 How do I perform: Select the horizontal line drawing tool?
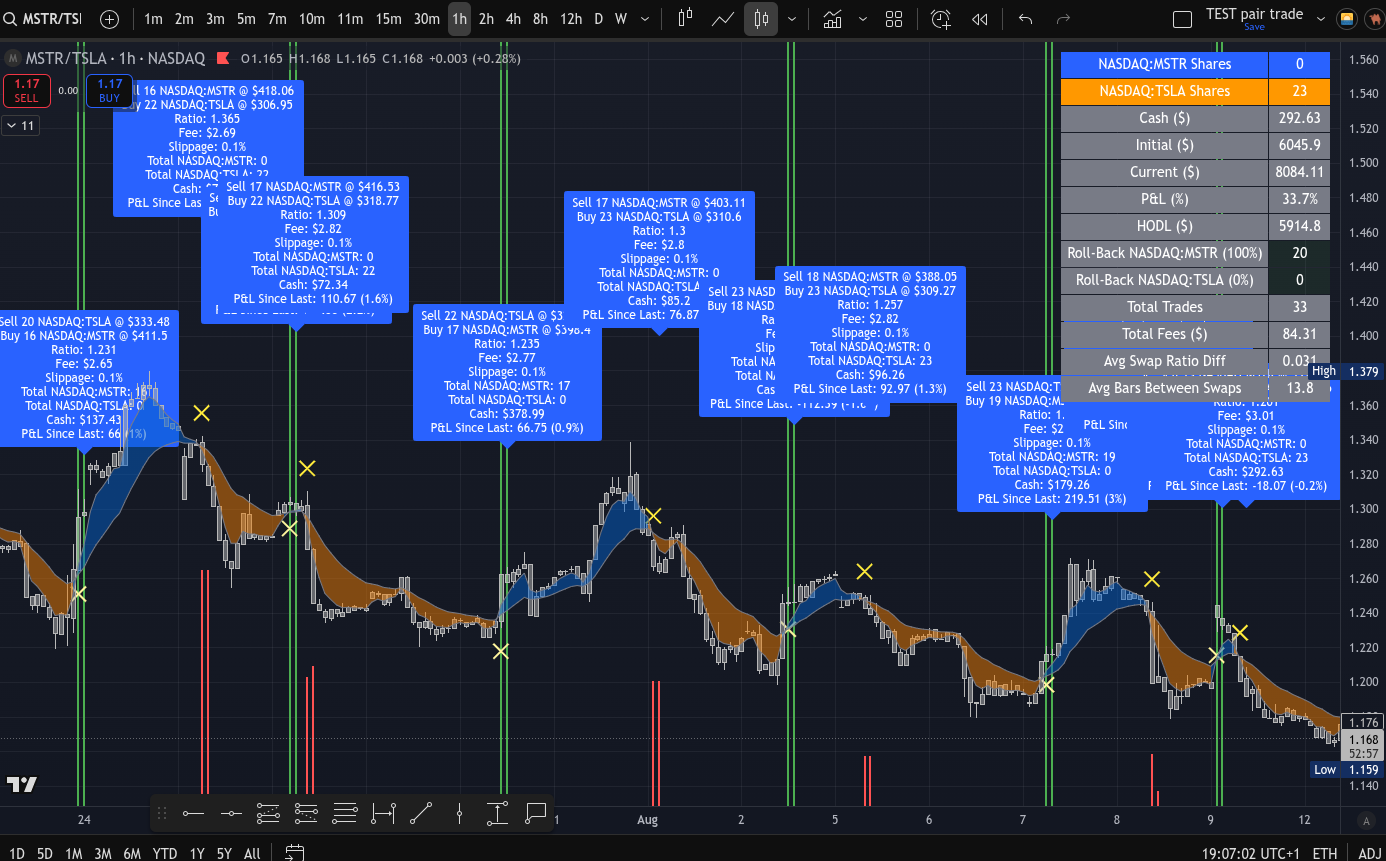(x=231, y=813)
